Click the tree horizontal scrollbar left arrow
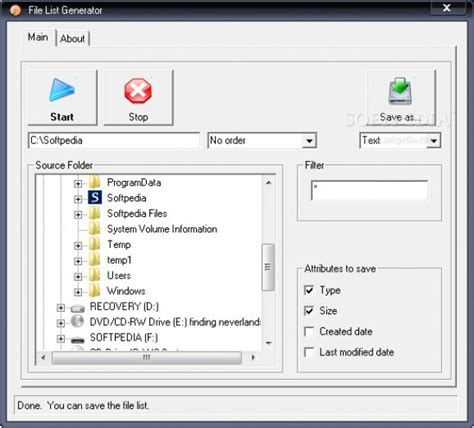The image size is (474, 428). [x=43, y=357]
